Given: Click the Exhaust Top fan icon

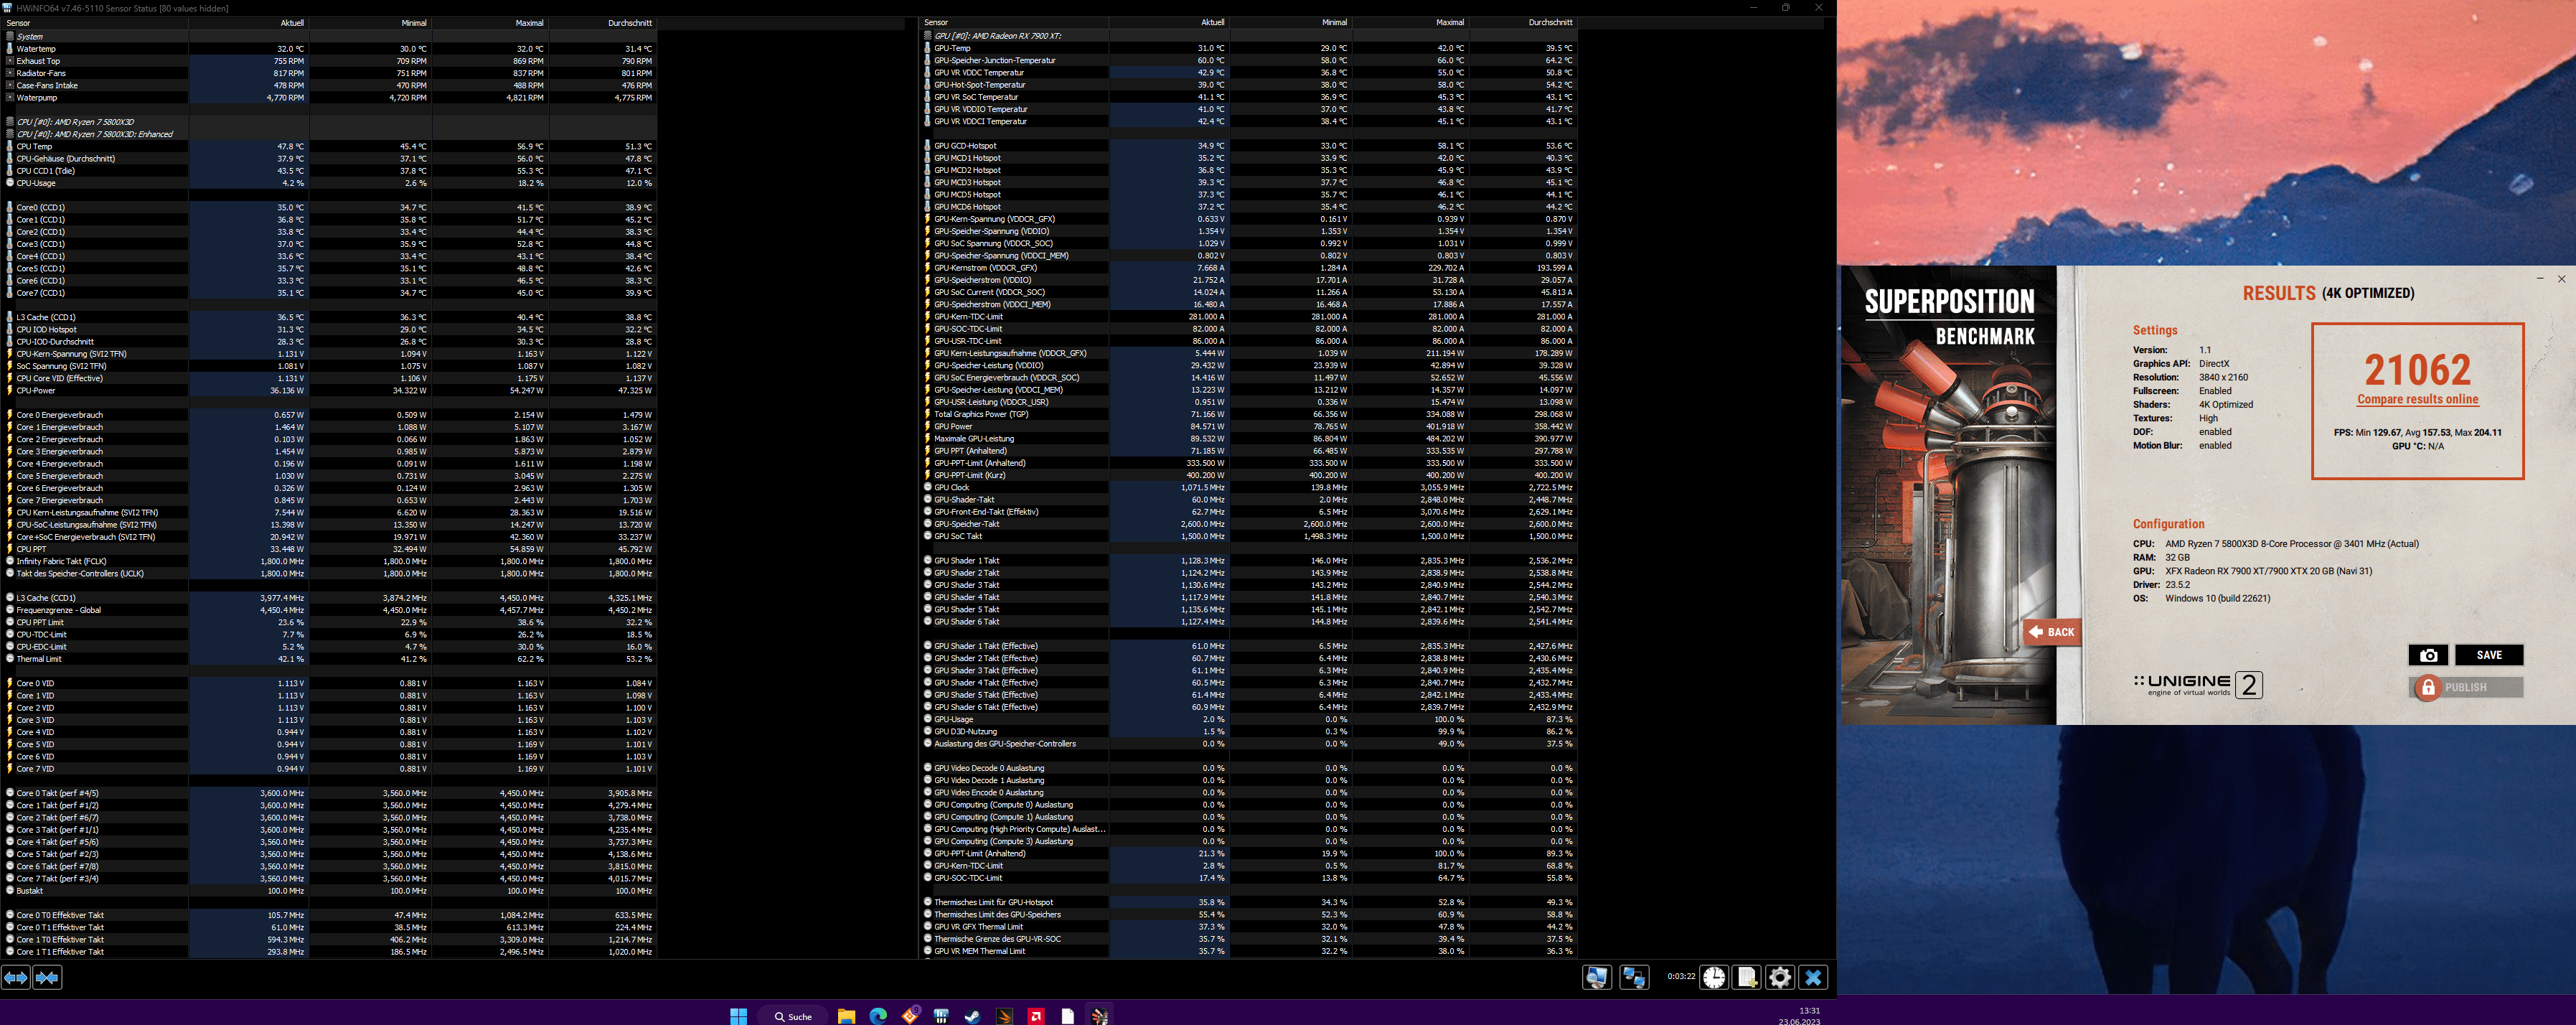Looking at the screenshot, I should click(x=10, y=61).
